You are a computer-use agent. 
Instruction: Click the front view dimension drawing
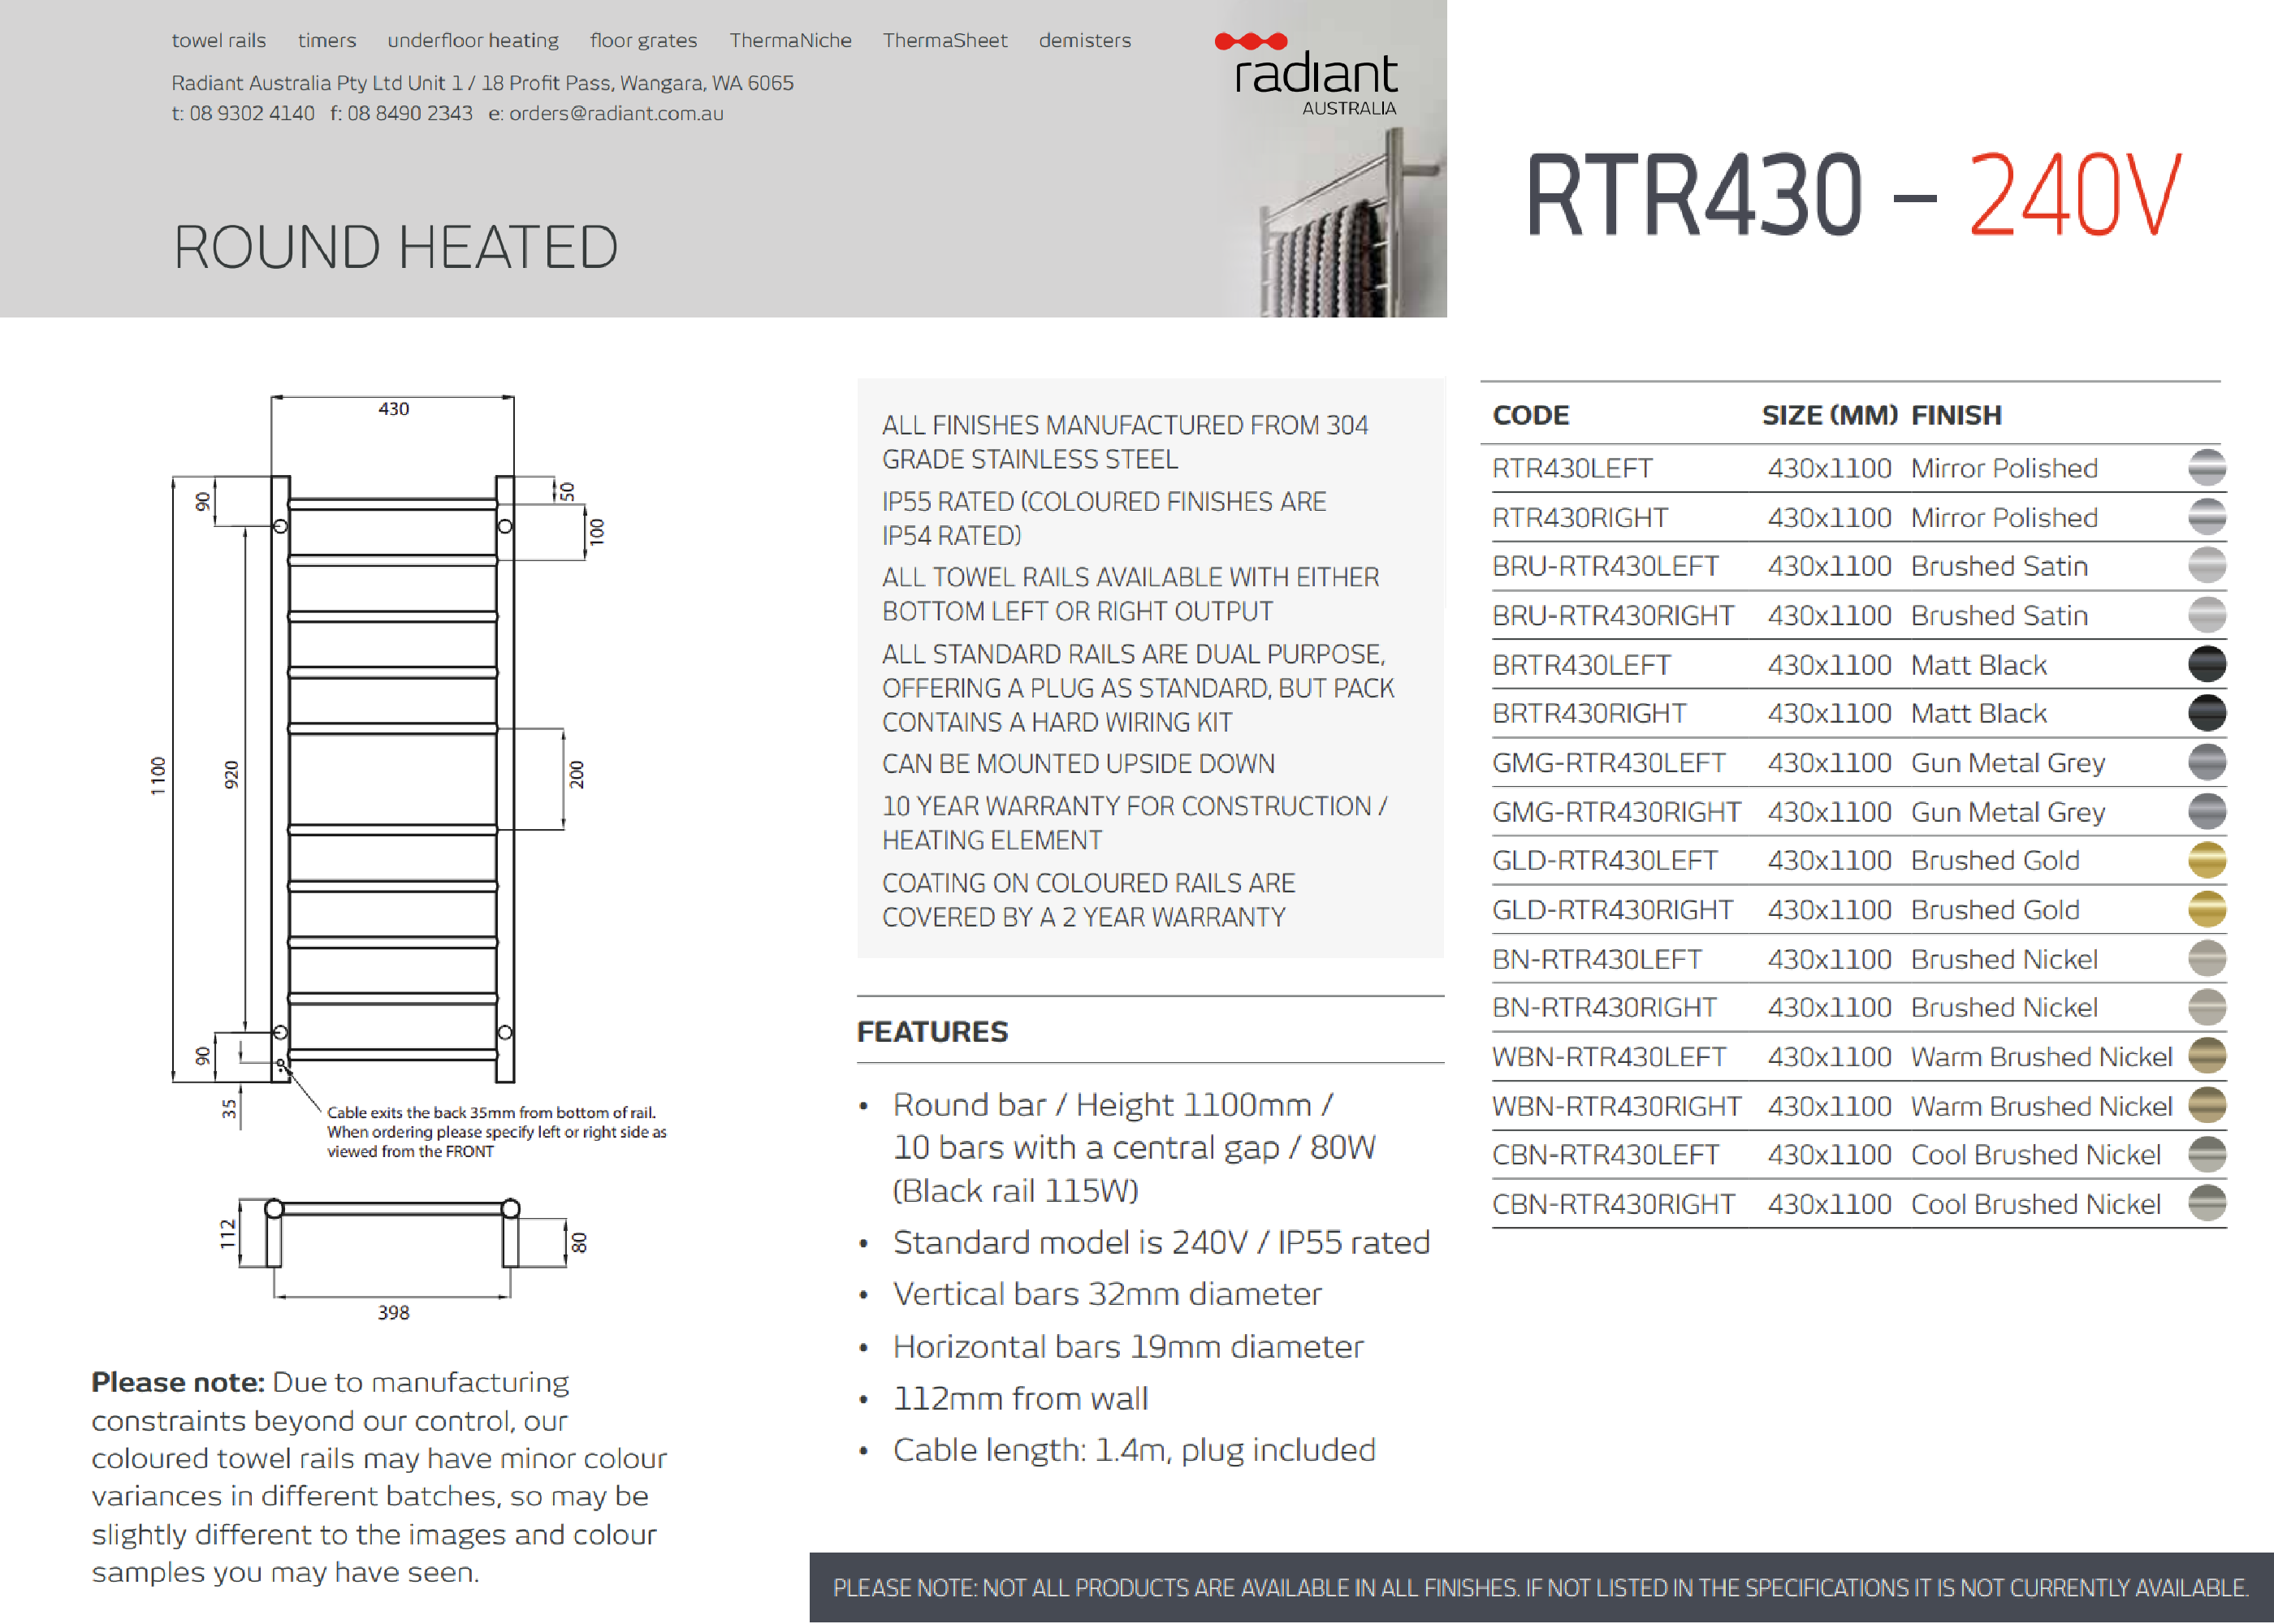(x=392, y=770)
